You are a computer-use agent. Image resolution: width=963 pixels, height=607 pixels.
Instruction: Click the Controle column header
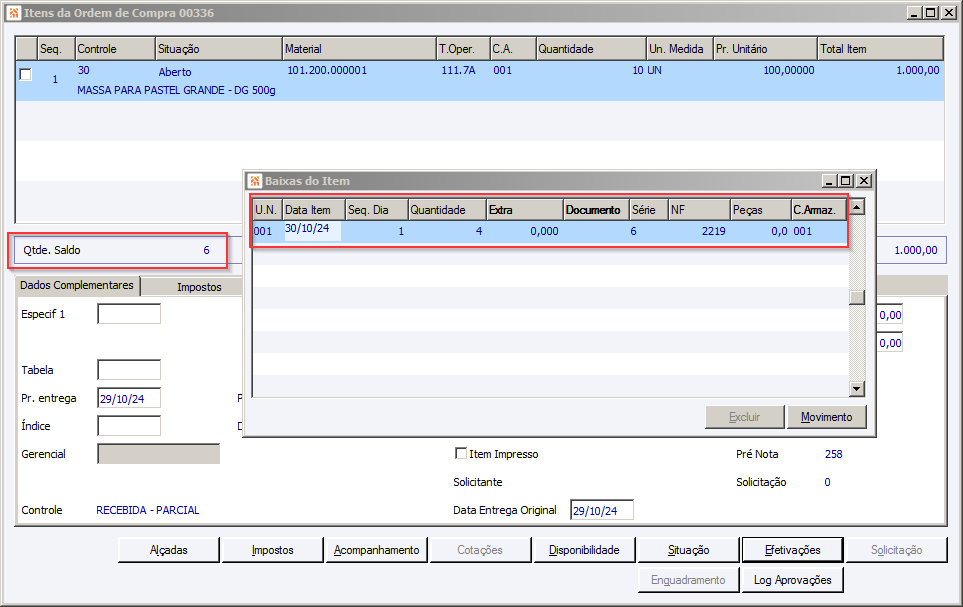click(115, 49)
